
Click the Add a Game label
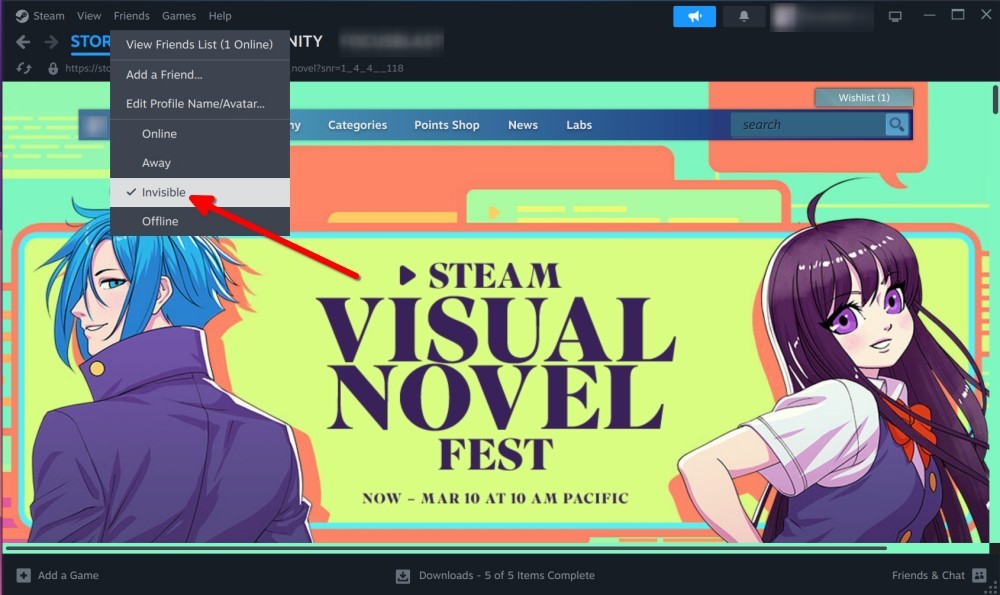coord(68,575)
